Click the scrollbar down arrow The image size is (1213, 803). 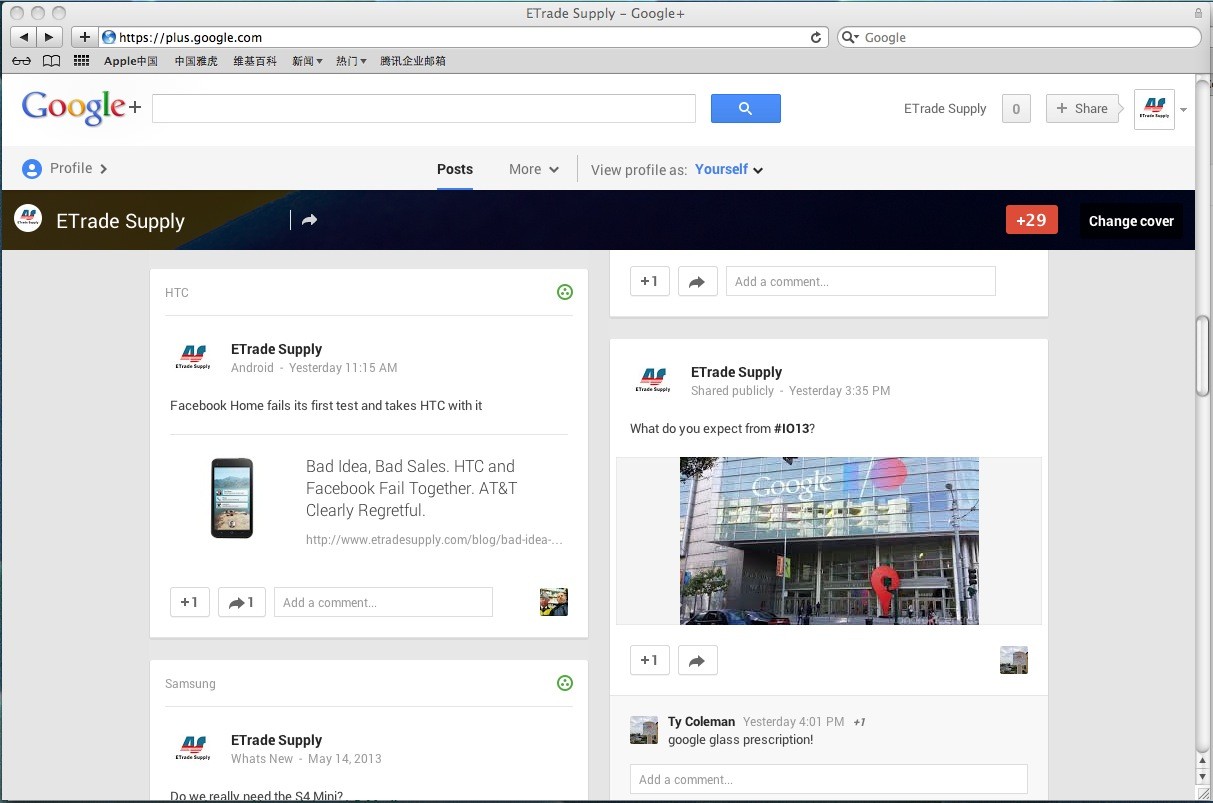(1204, 775)
